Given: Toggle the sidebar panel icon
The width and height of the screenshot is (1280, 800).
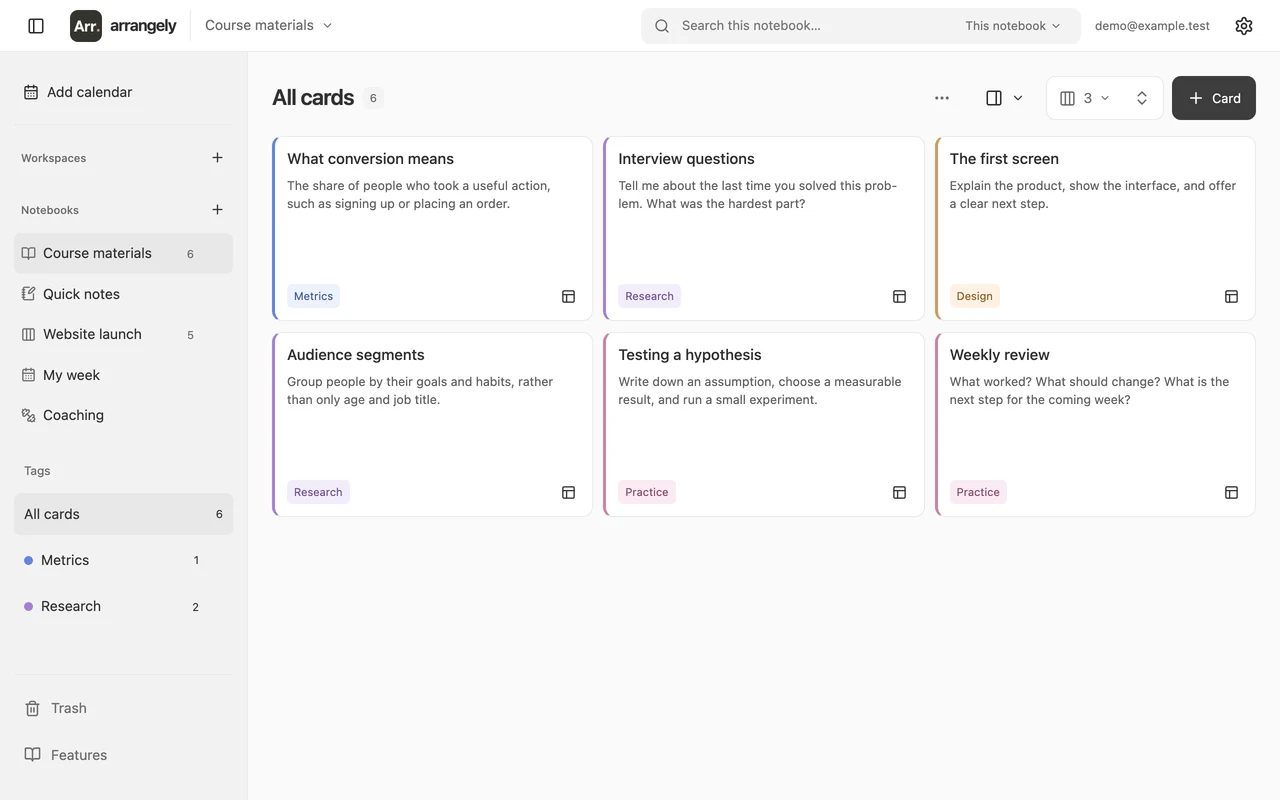Looking at the screenshot, I should [36, 26].
